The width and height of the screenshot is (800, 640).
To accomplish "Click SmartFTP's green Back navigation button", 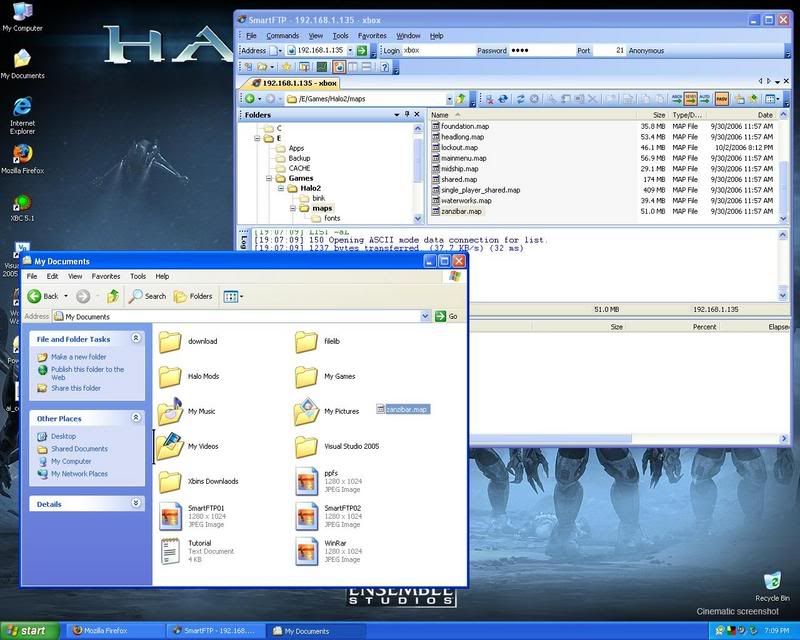I will (250, 99).
